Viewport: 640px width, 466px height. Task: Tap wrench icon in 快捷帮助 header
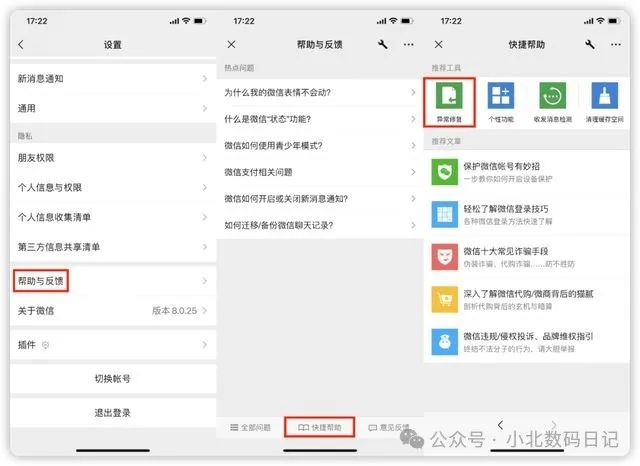(x=590, y=44)
